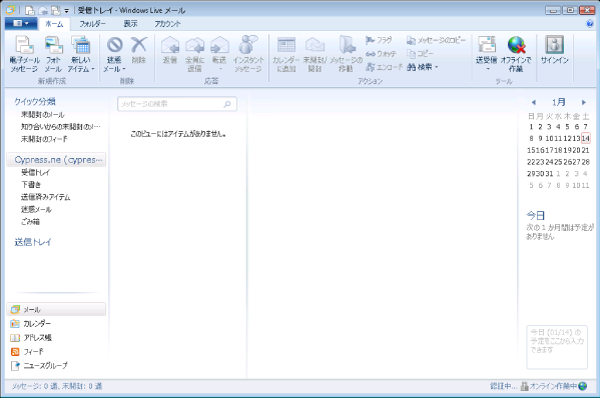600x398 pixels.
Task: Open the blue application menu button
Action: 21,23
